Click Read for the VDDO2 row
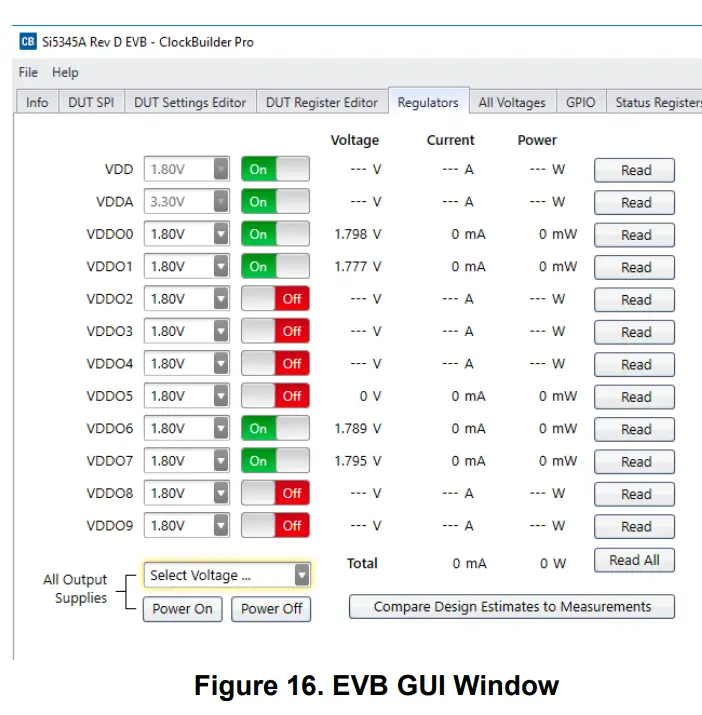702x715 pixels. [x=634, y=300]
